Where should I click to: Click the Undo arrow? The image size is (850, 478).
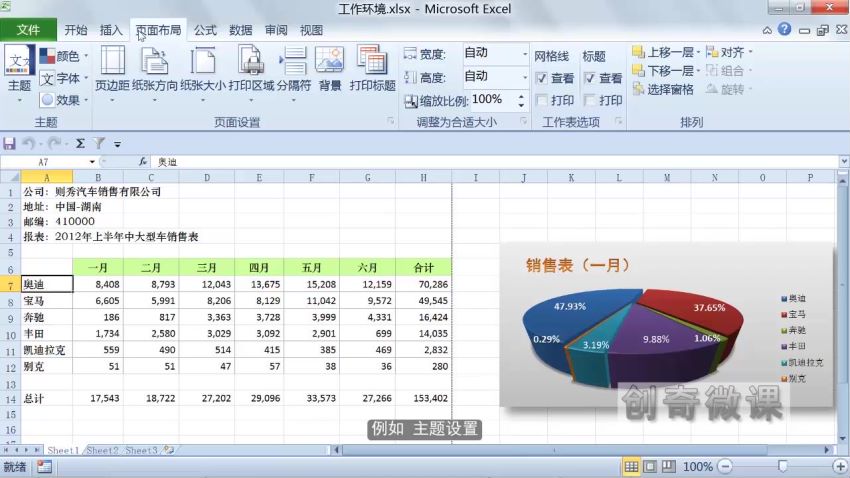click(x=28, y=144)
